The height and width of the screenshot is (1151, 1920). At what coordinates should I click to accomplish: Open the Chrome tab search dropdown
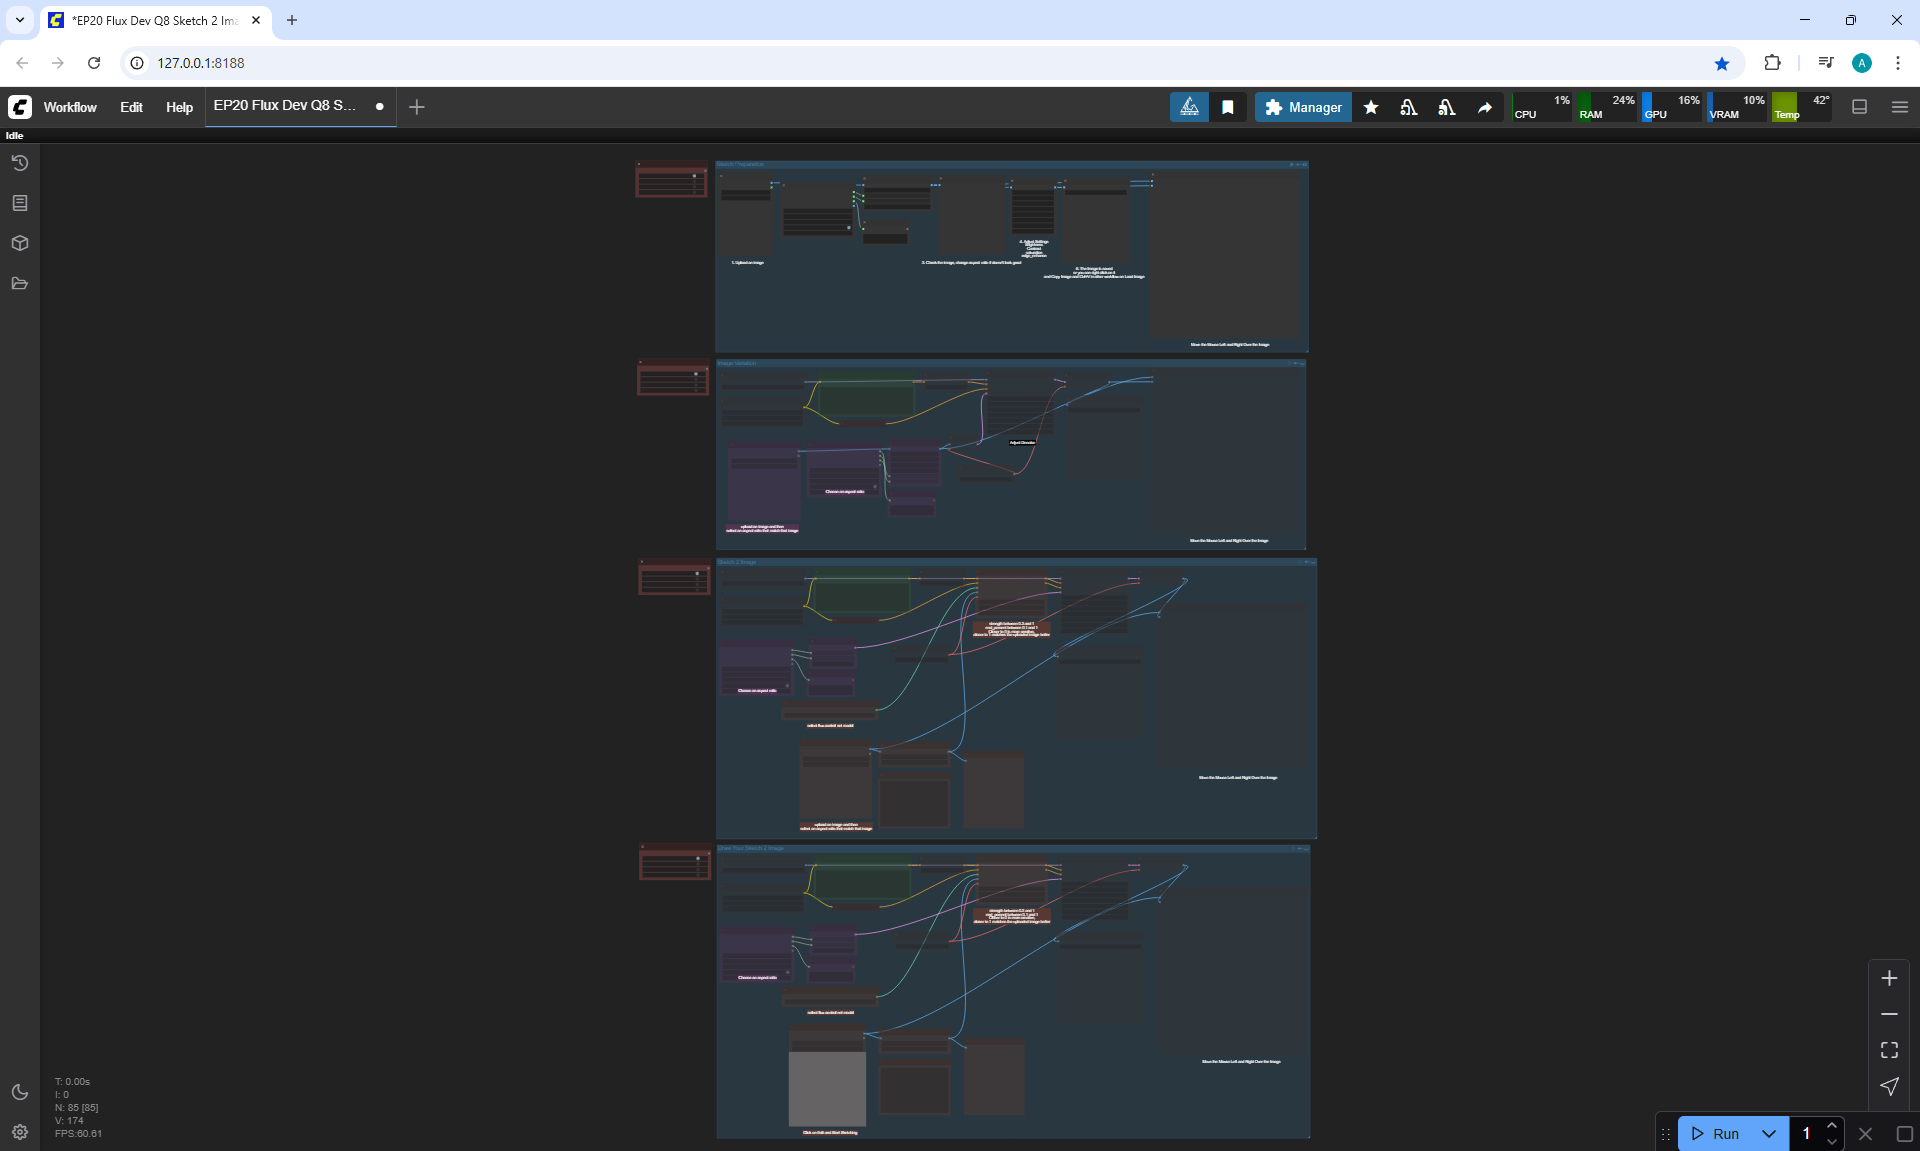tap(19, 20)
